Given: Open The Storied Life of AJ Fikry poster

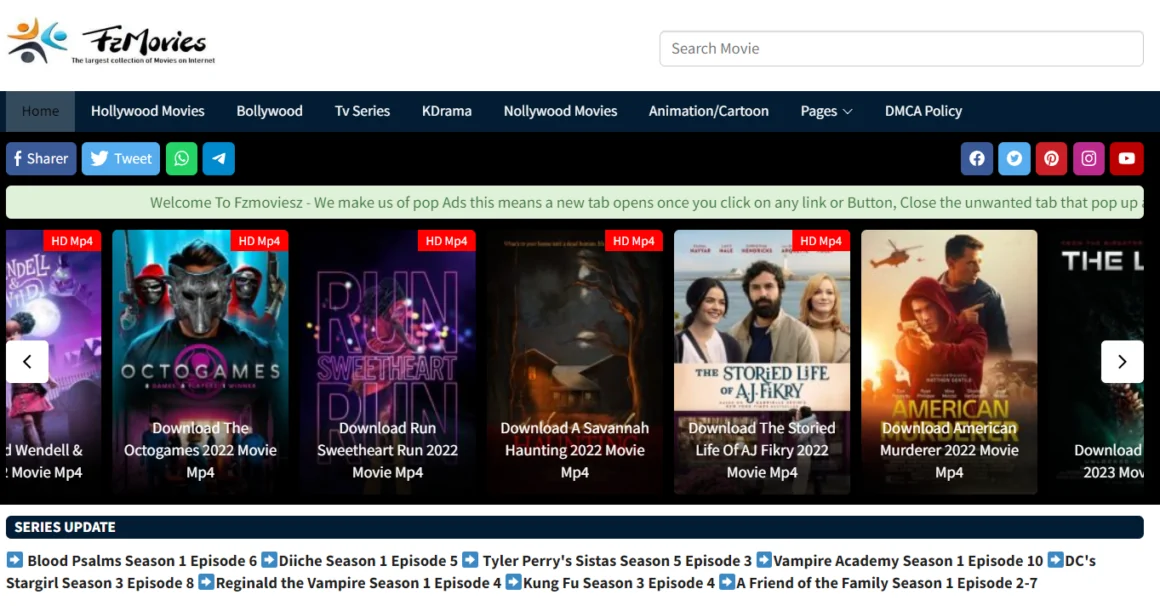Looking at the screenshot, I should coord(762,362).
